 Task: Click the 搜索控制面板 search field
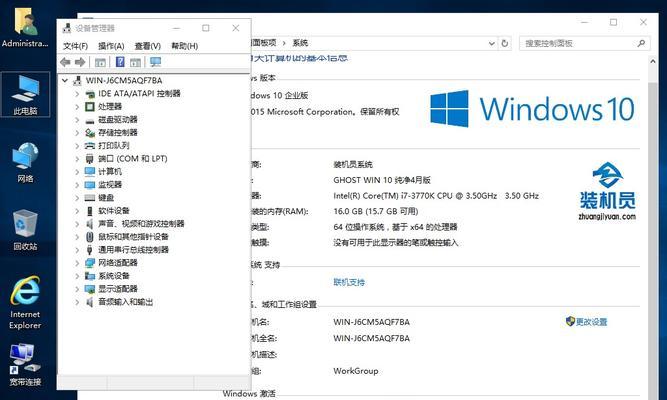click(584, 43)
